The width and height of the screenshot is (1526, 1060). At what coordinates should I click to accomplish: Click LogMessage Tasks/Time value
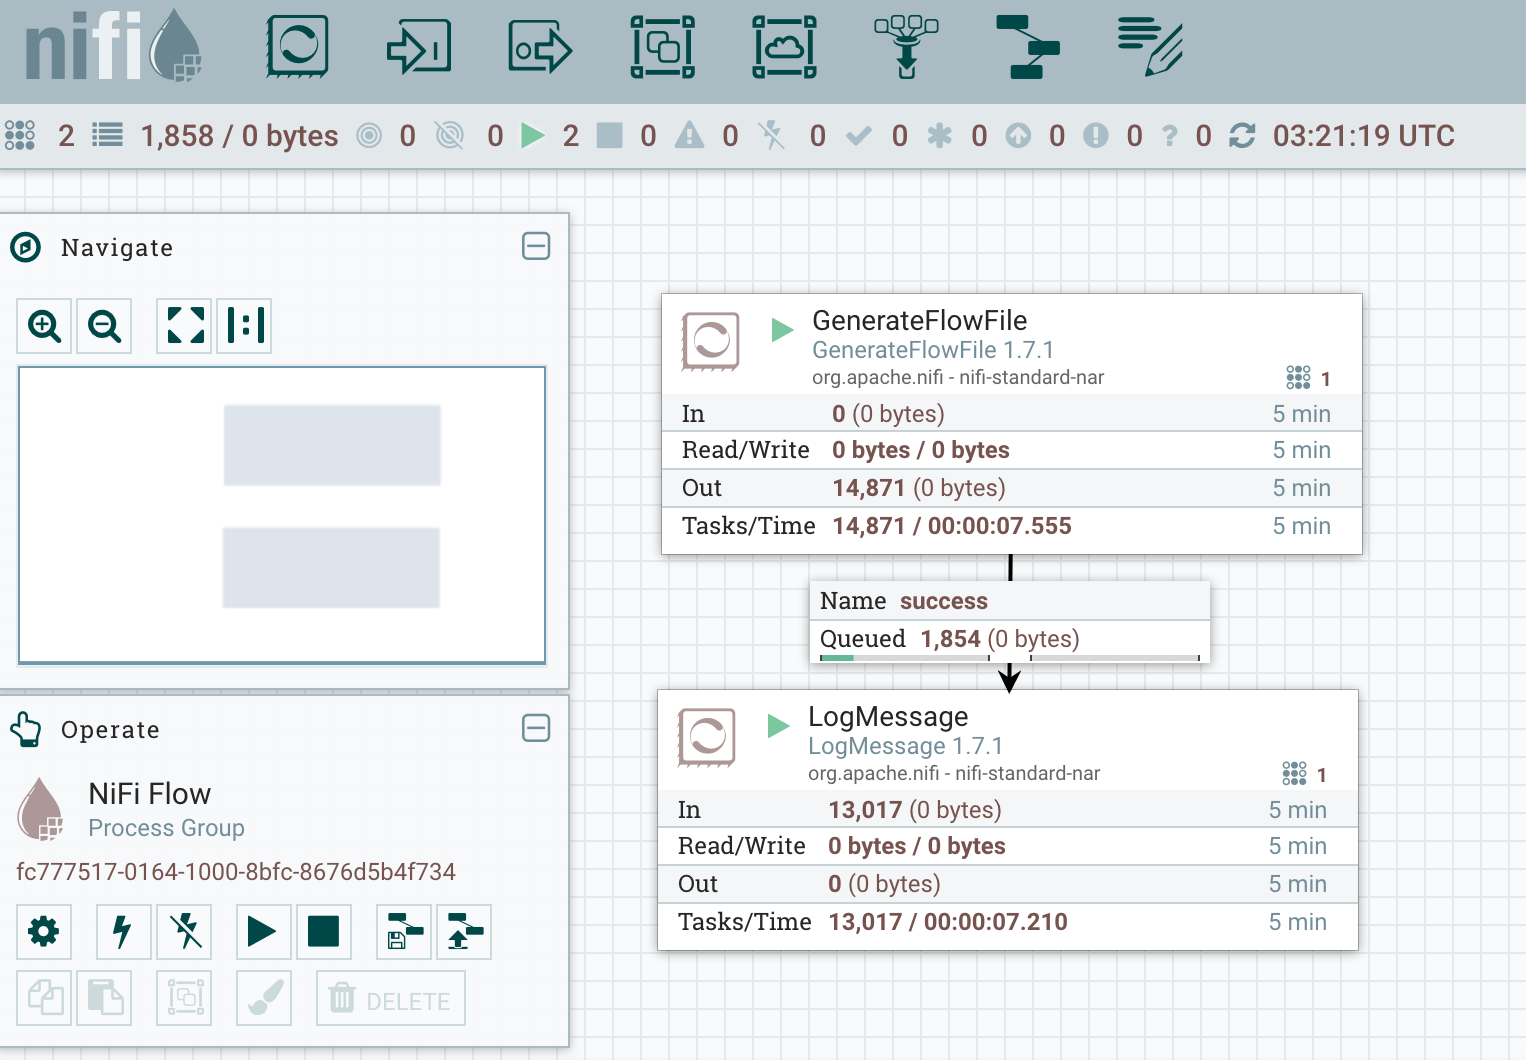[948, 922]
